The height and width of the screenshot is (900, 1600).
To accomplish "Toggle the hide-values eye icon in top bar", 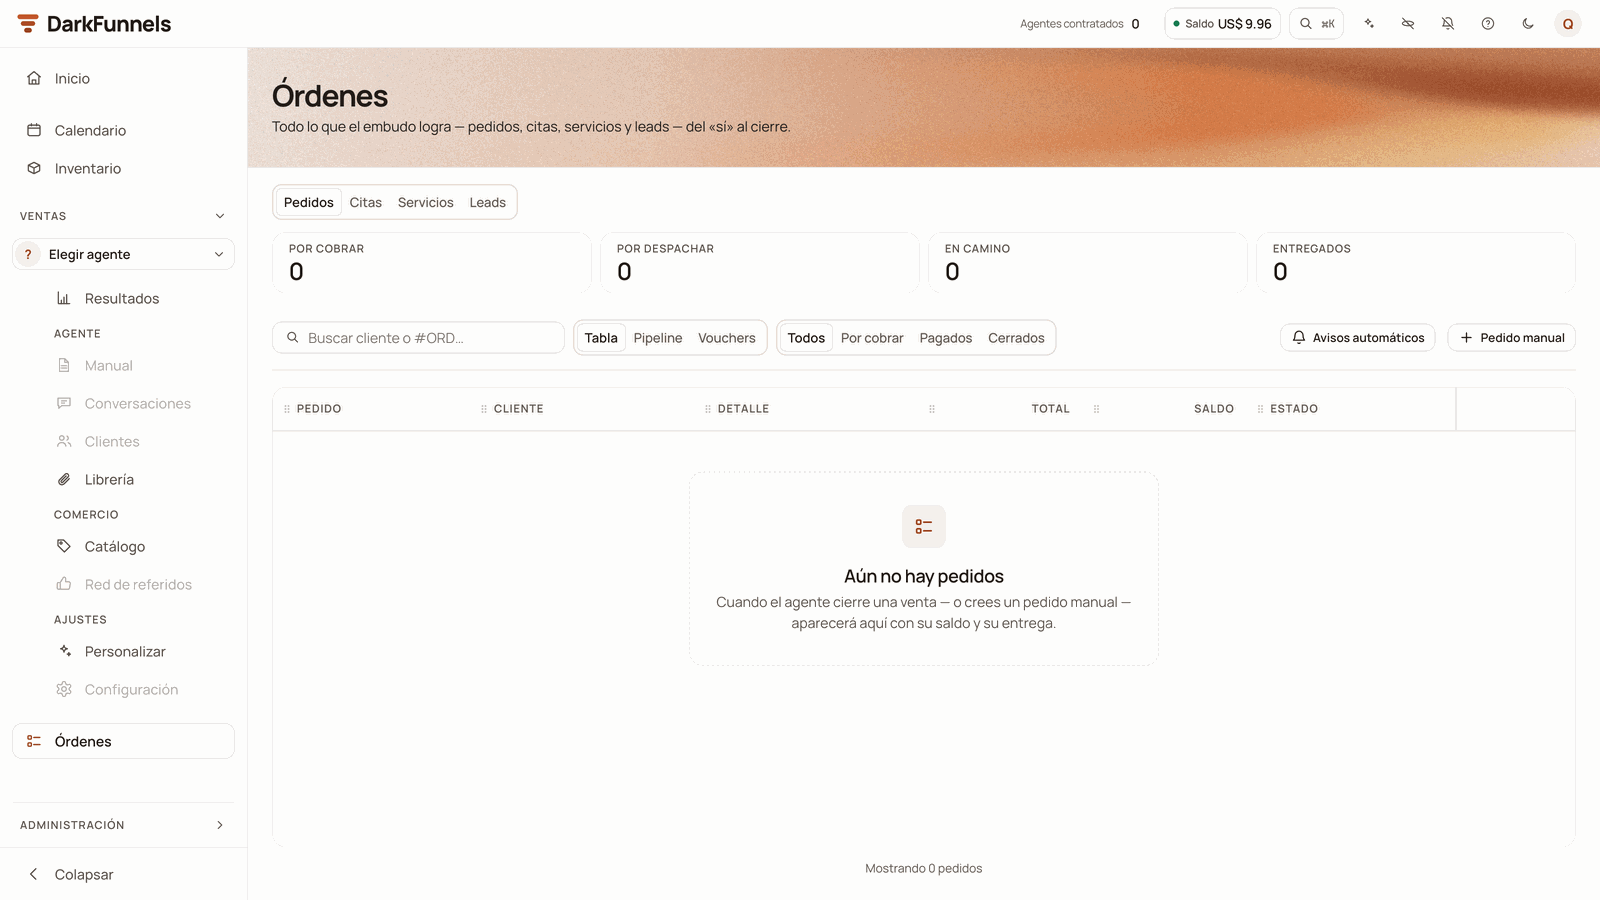I will point(1408,24).
